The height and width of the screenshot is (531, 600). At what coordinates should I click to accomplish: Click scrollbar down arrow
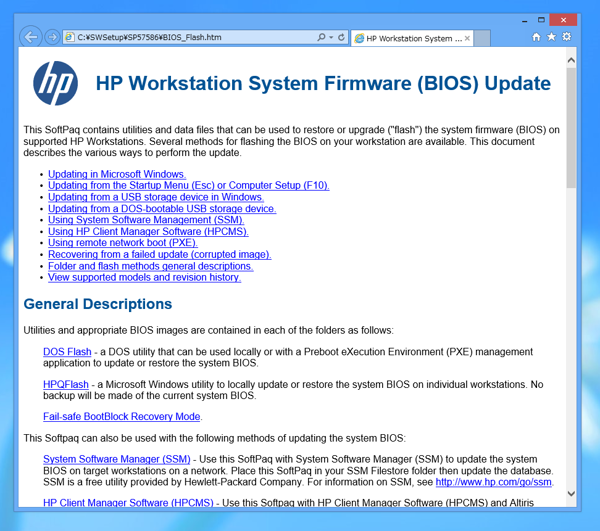[x=571, y=494]
